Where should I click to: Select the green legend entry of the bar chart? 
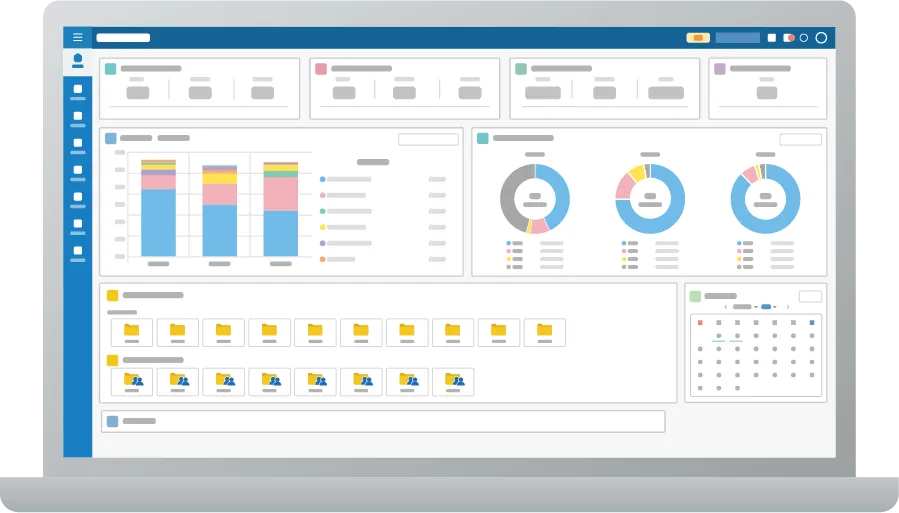pyautogui.click(x=346, y=212)
